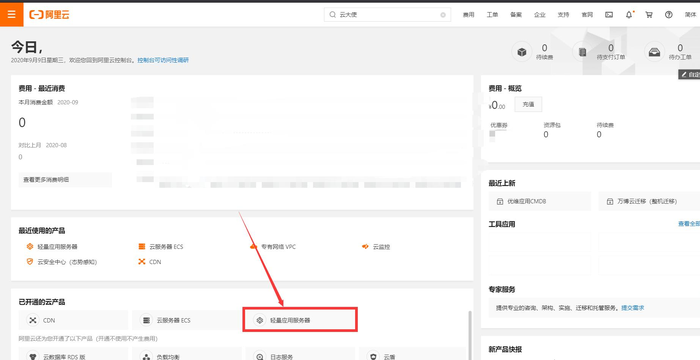Click 查看全部 in 工具应用
700x360 pixels.
pyautogui.click(x=689, y=224)
